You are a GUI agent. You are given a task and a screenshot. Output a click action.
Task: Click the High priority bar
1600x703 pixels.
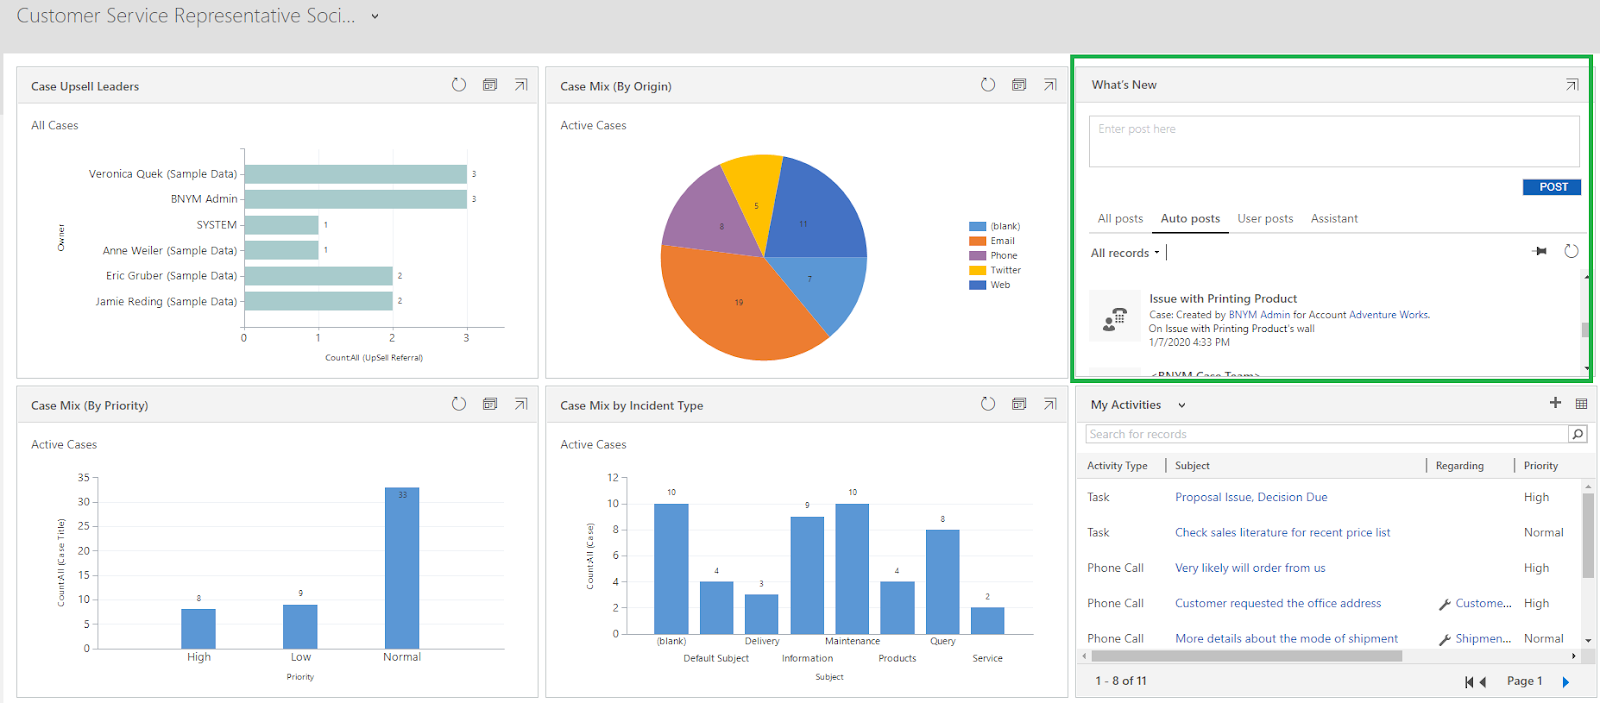(198, 629)
